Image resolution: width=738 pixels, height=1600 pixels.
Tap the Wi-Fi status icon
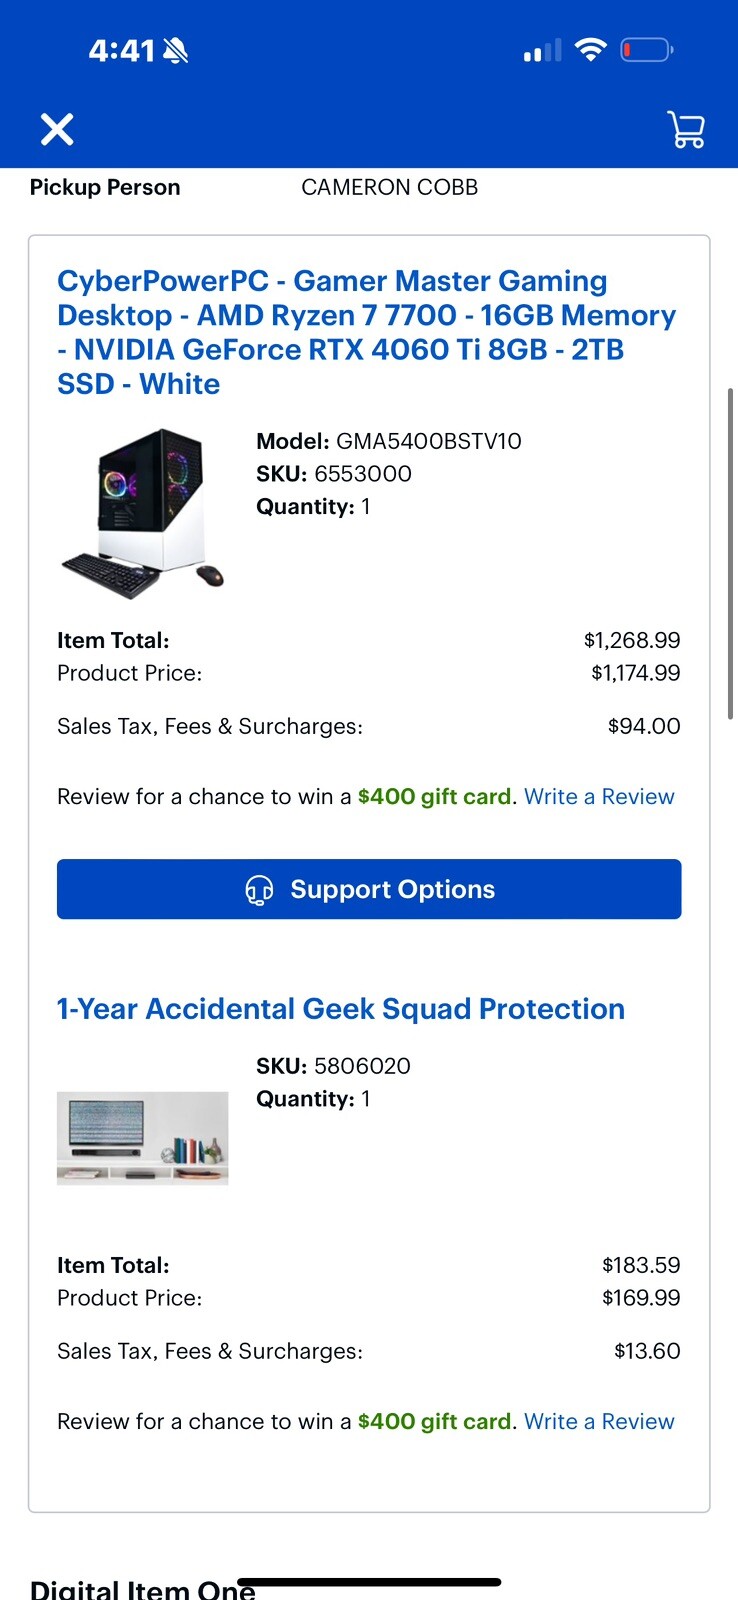click(591, 50)
